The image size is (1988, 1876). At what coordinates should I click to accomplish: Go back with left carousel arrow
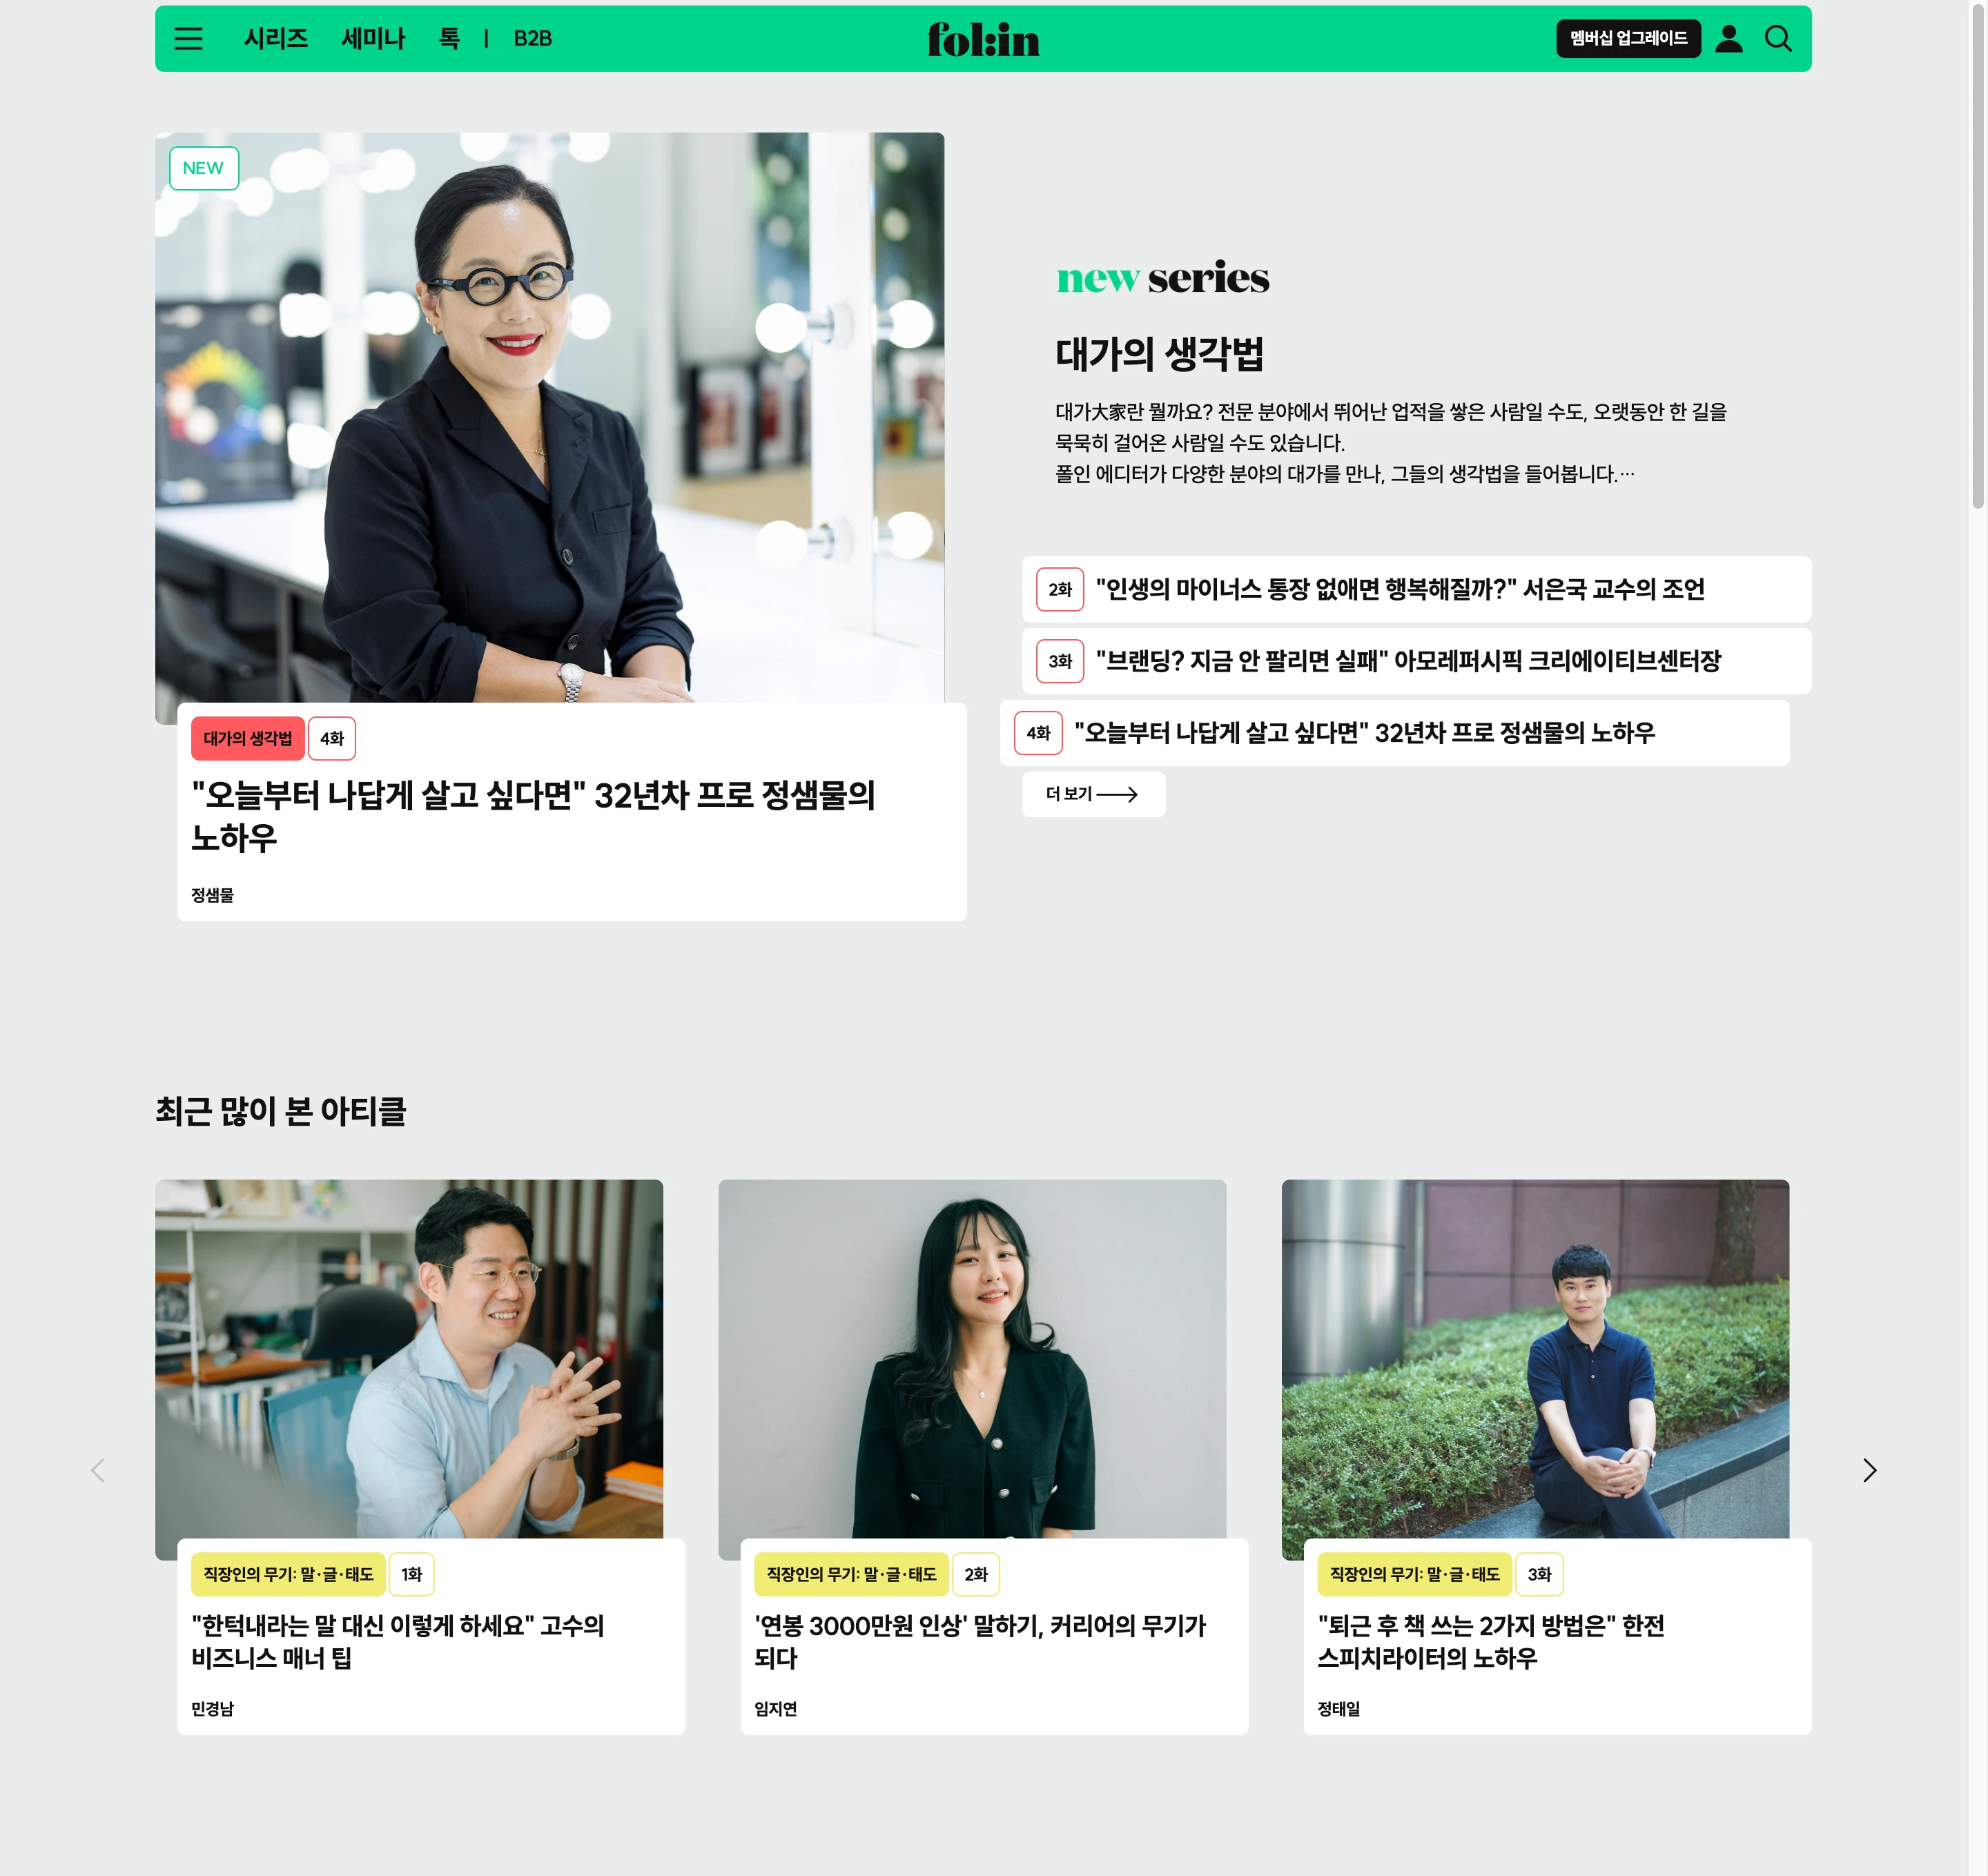pos(98,1470)
